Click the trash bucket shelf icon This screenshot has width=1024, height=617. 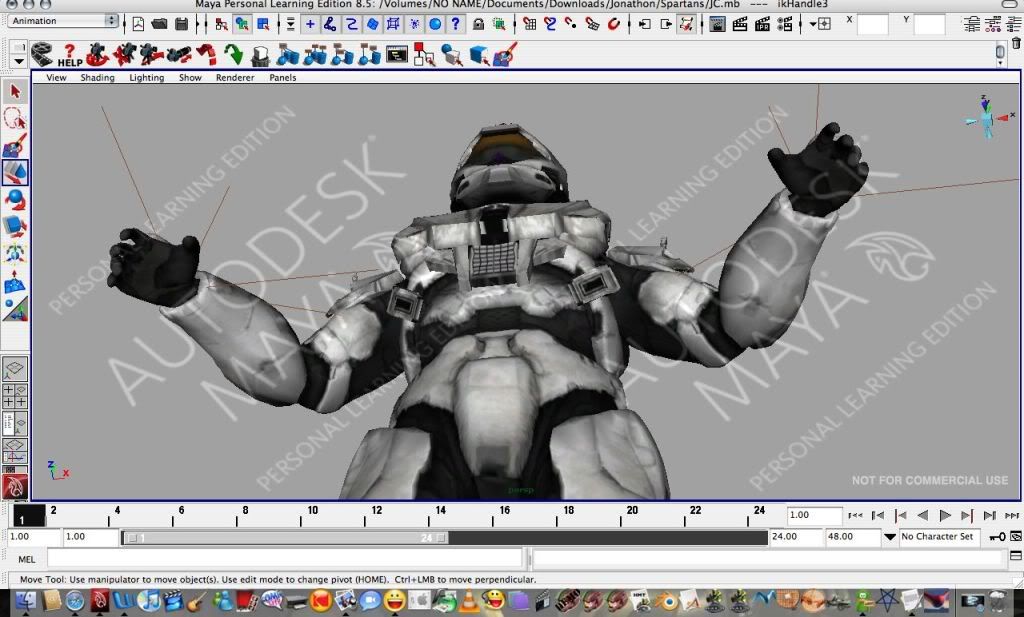(x=260, y=55)
